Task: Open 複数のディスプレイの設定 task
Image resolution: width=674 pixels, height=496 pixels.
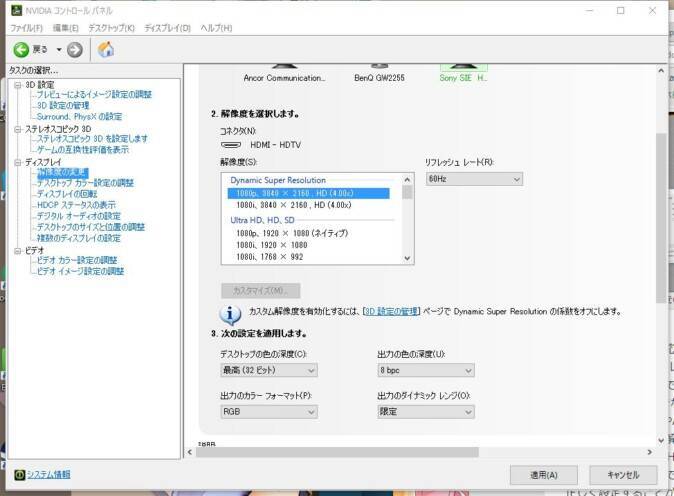Action: (x=79, y=239)
